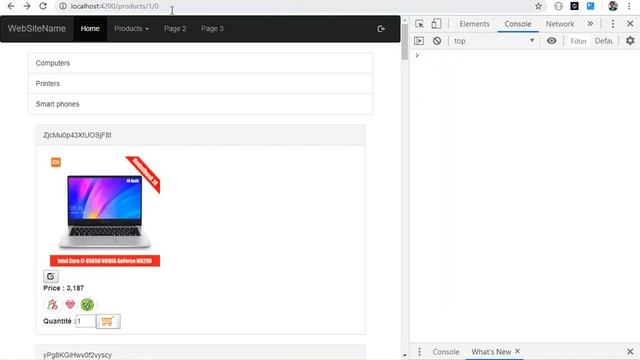The height and width of the screenshot is (360, 640).
Task: Switch to the Console tab
Action: 518,24
